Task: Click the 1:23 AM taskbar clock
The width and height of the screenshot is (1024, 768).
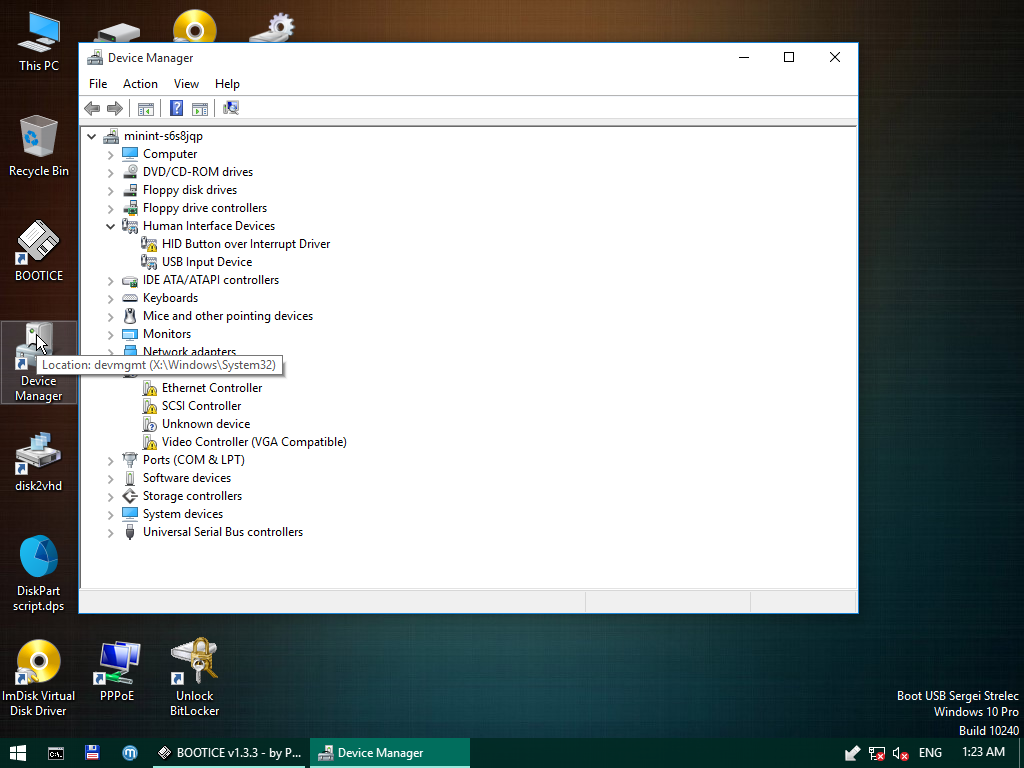Action: pyautogui.click(x=984, y=752)
